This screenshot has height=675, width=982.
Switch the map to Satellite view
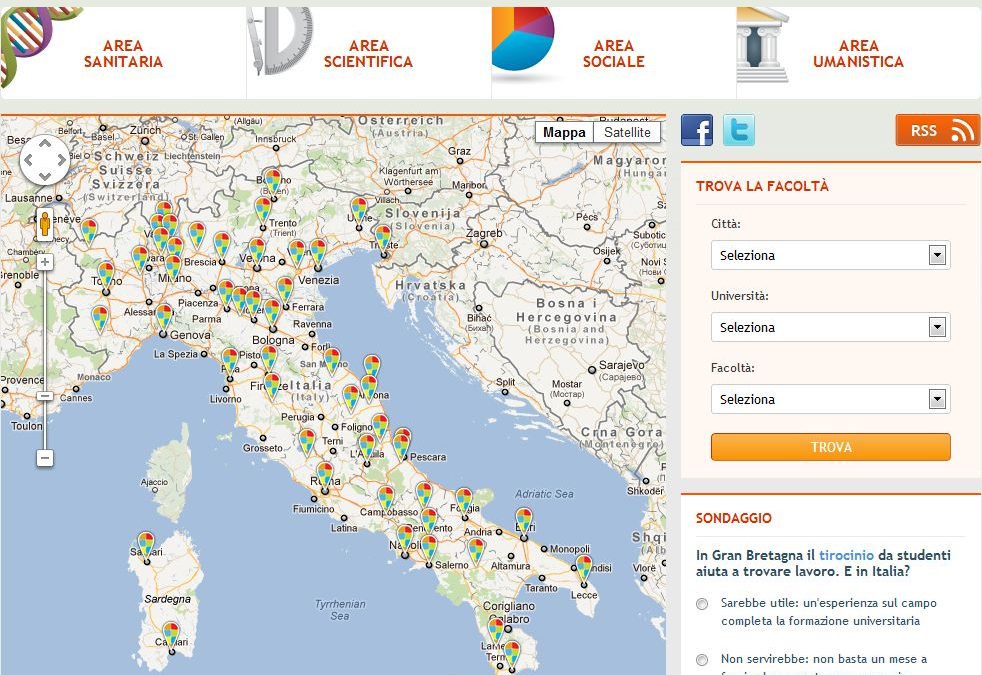click(628, 131)
